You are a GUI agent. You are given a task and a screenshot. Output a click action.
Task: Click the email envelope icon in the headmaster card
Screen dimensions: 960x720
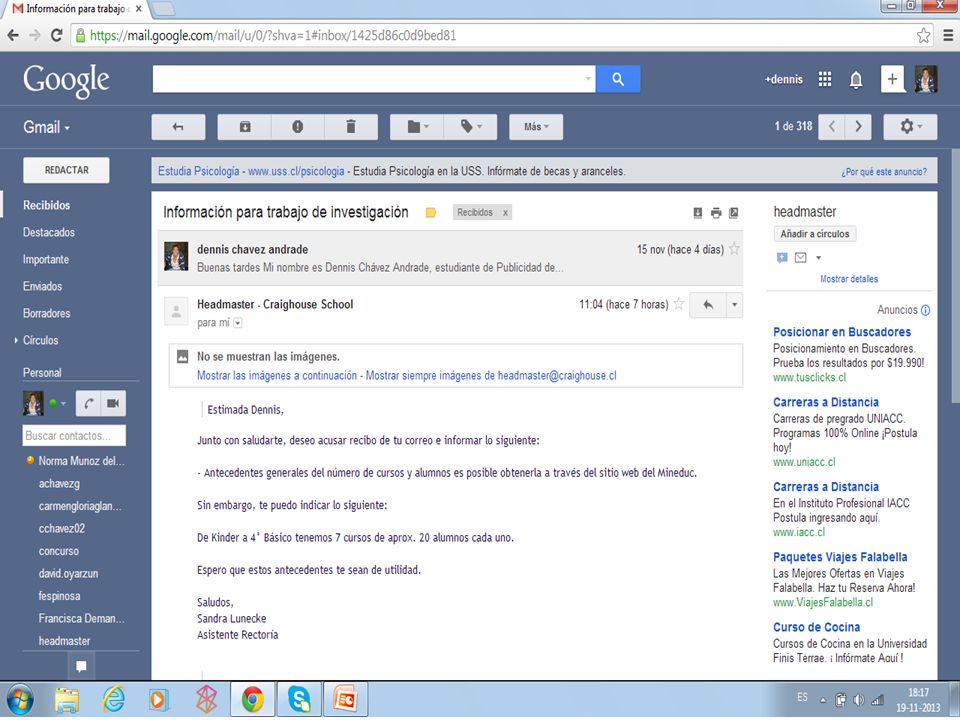point(800,258)
